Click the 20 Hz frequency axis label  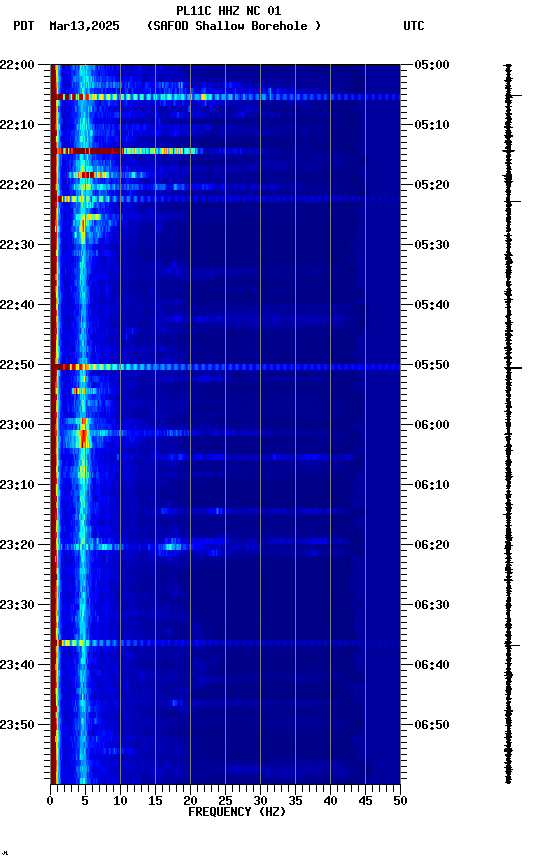[190, 801]
